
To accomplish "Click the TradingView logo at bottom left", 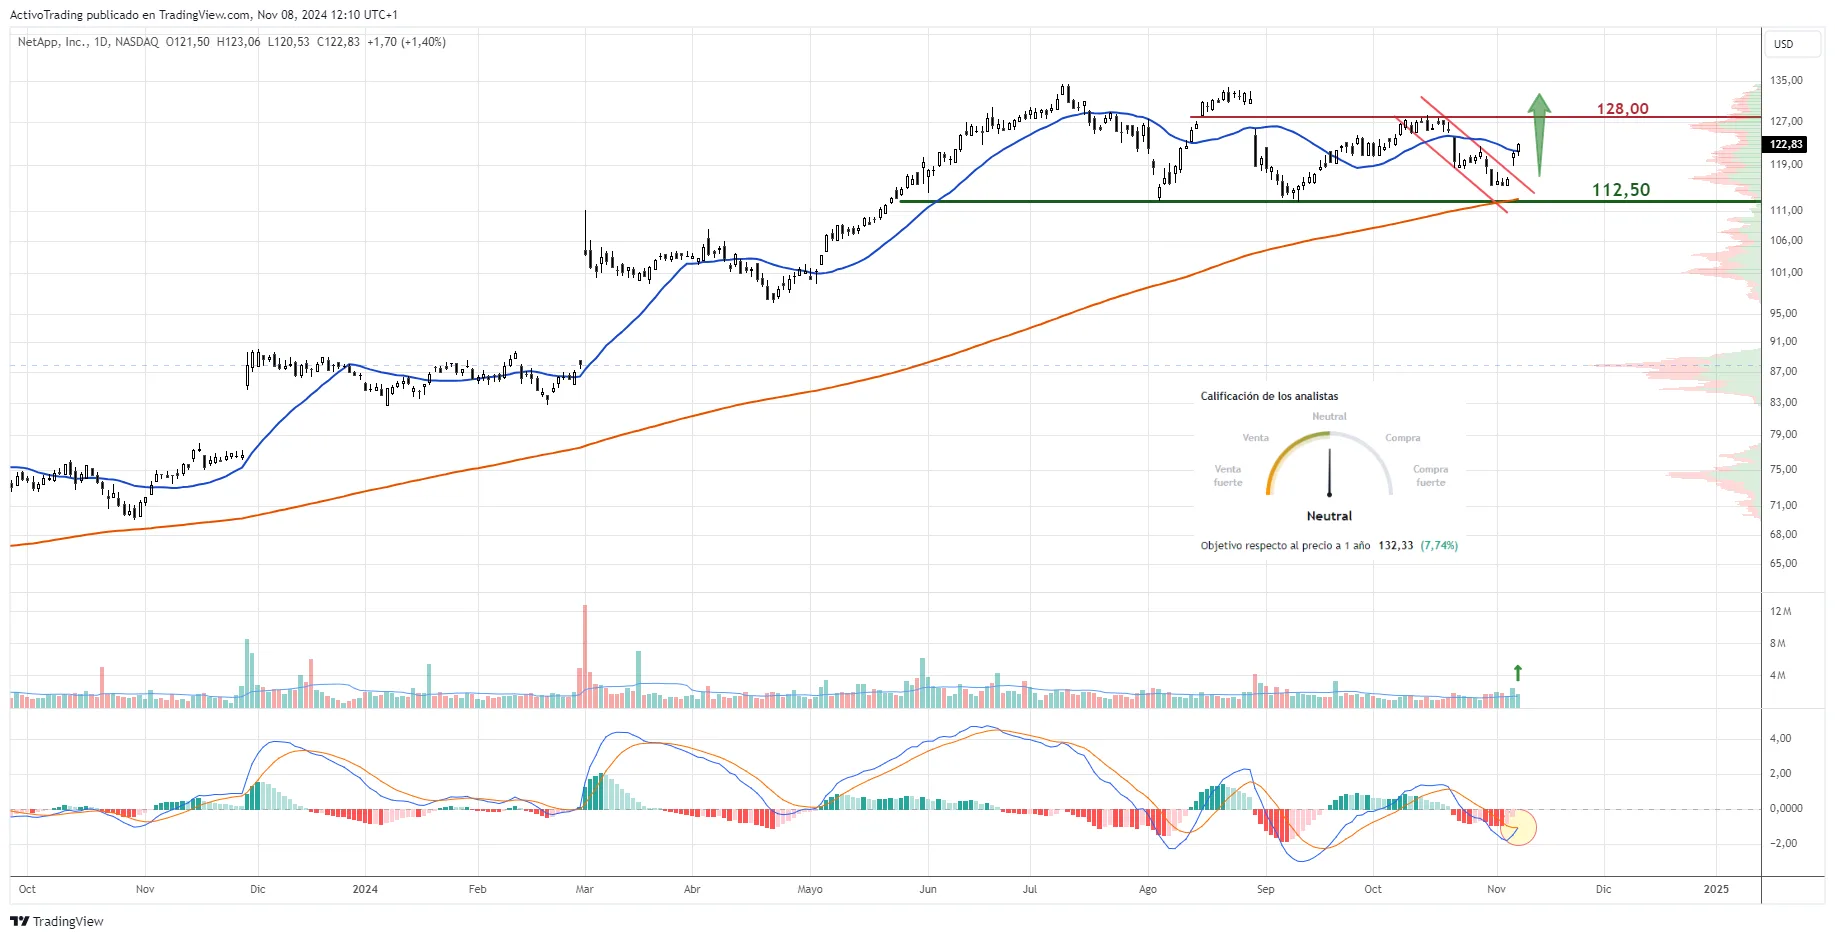I will click(57, 921).
